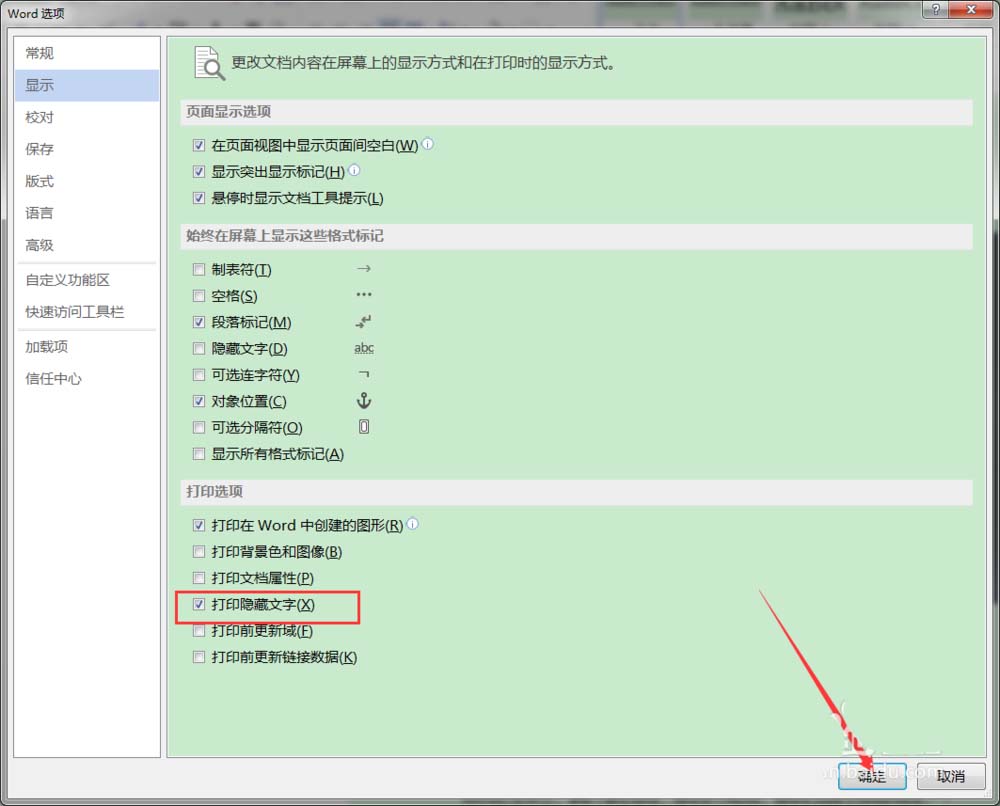Image resolution: width=1000 pixels, height=806 pixels.
Task: Enable the 空格 formatting mark
Action: point(199,296)
